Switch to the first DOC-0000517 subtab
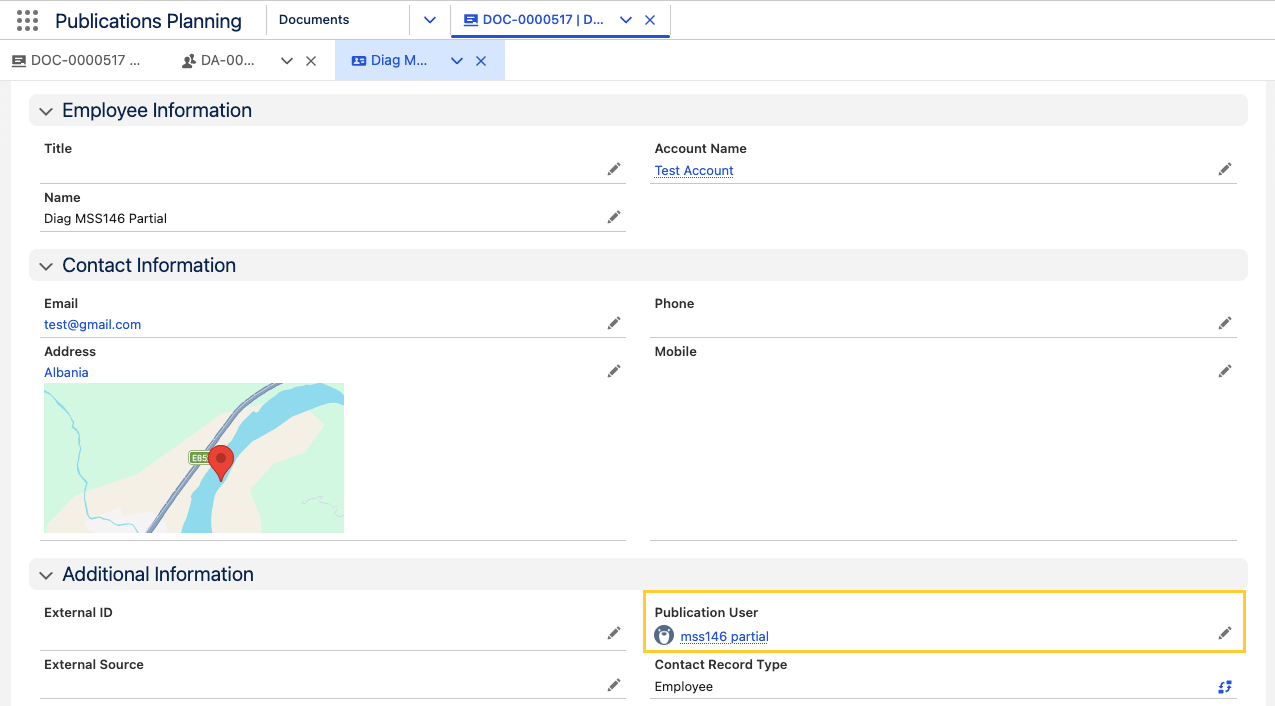This screenshot has height=706, width=1275. coord(76,61)
